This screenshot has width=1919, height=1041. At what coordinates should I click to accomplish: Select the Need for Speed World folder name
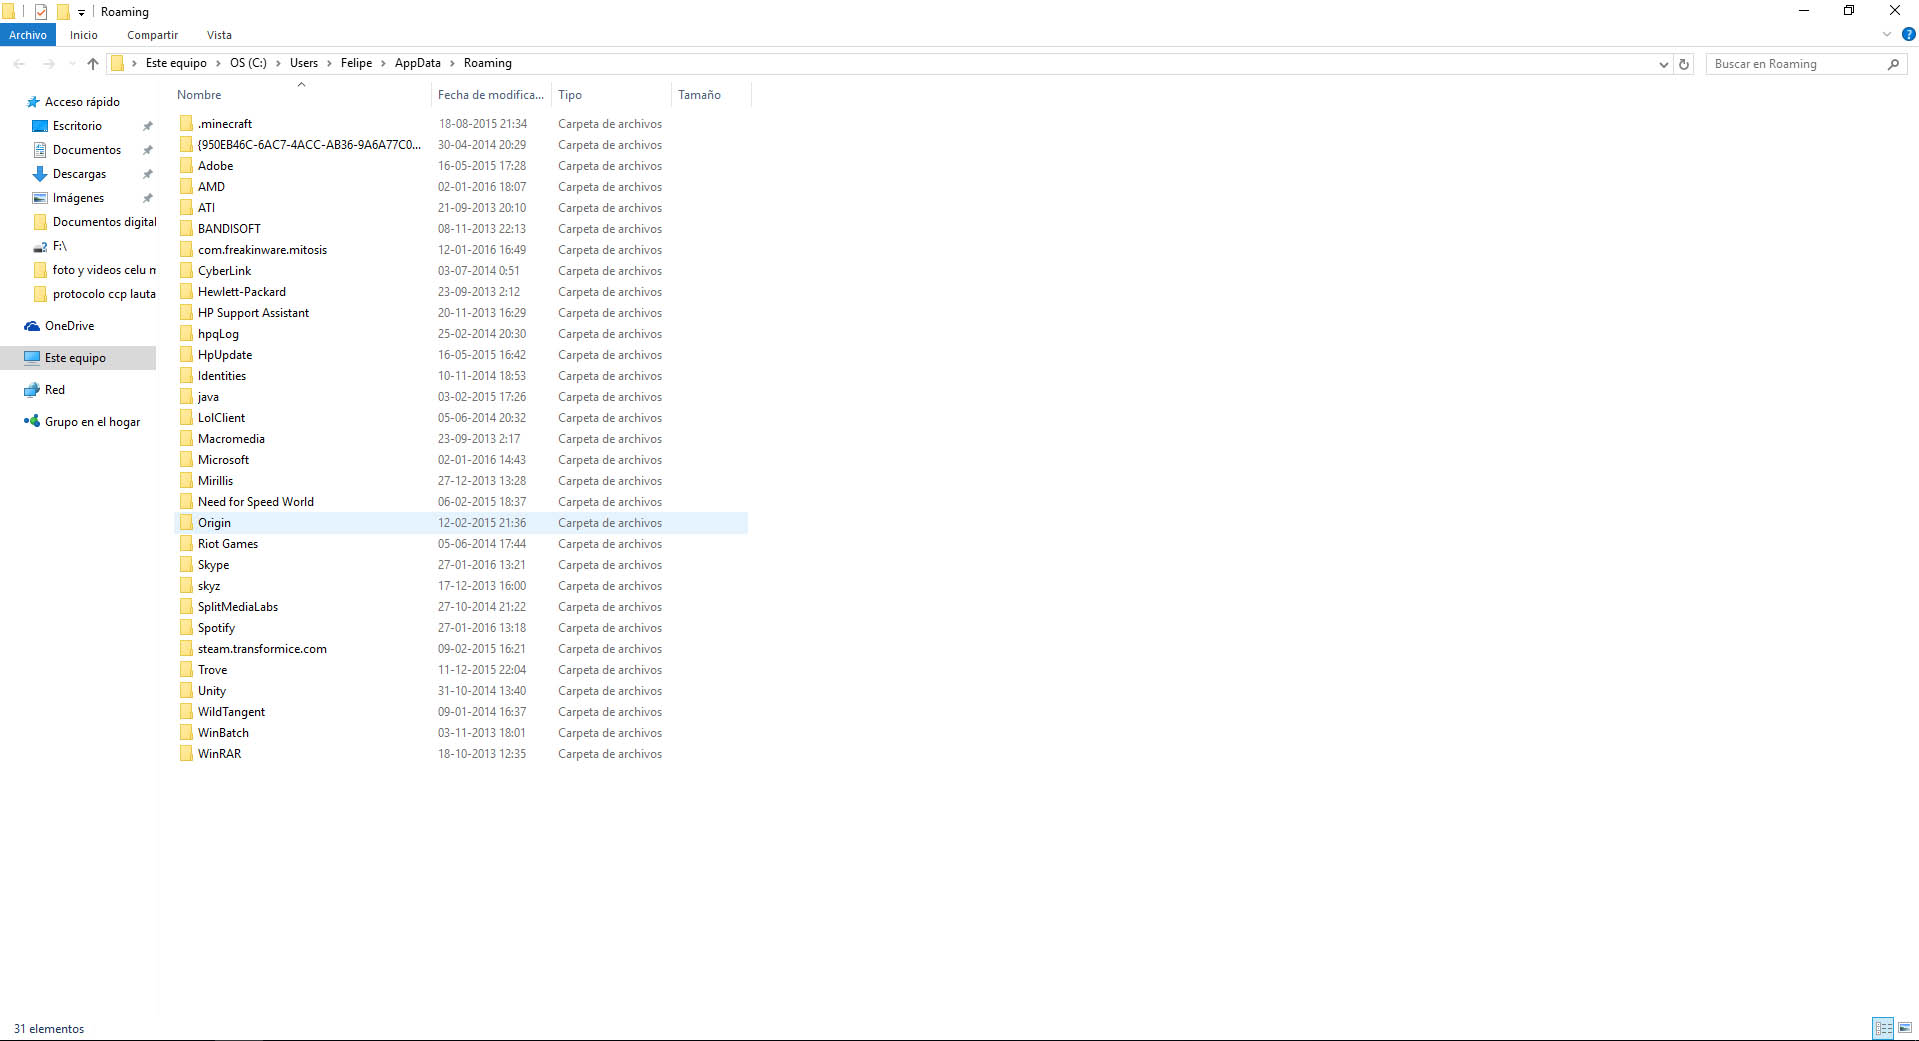click(x=256, y=502)
